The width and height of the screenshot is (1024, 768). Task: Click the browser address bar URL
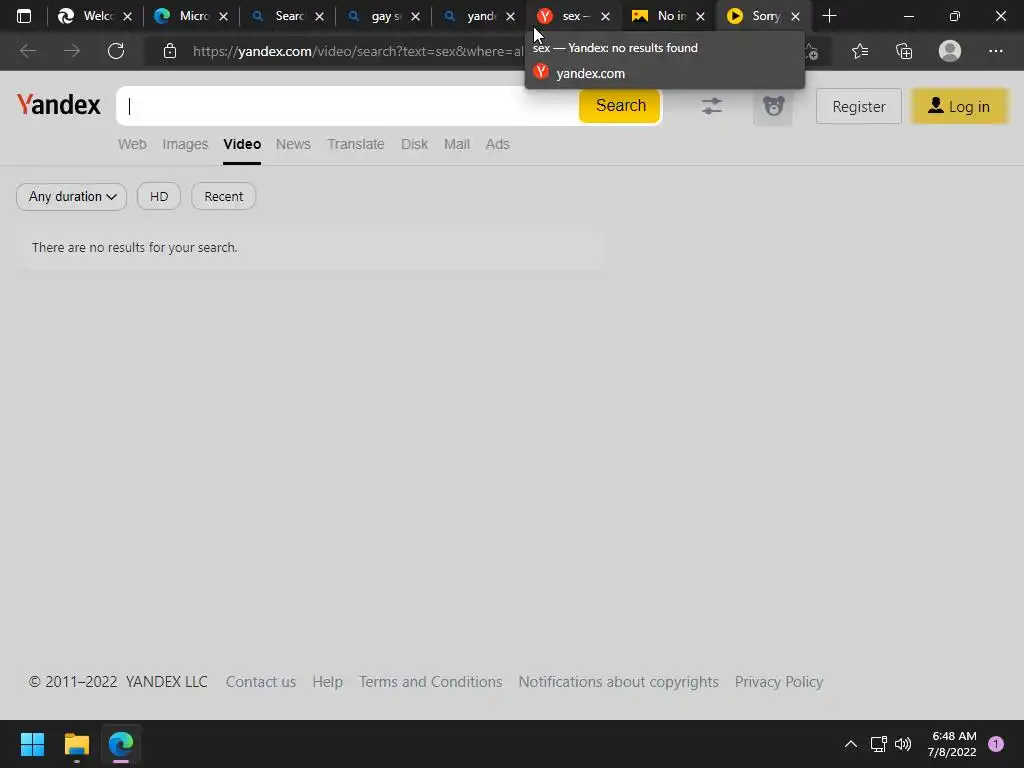click(358, 51)
